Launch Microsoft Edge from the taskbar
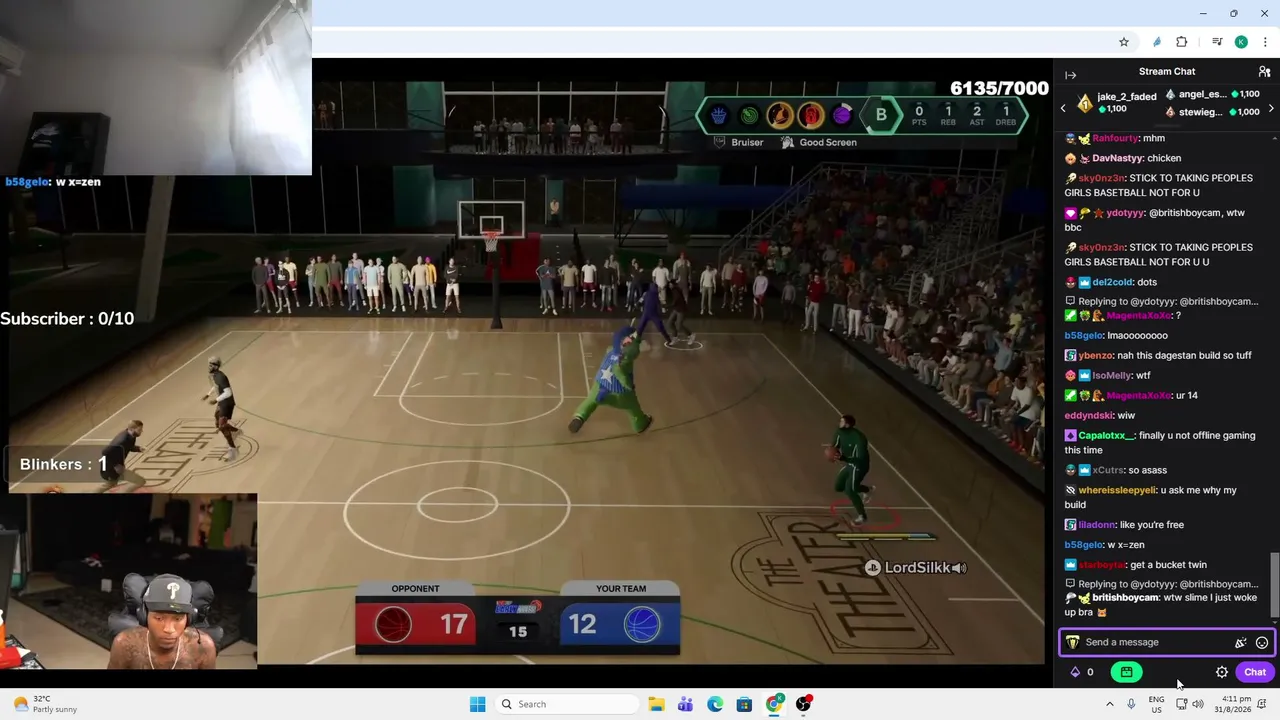This screenshot has width=1280, height=720. click(x=715, y=704)
